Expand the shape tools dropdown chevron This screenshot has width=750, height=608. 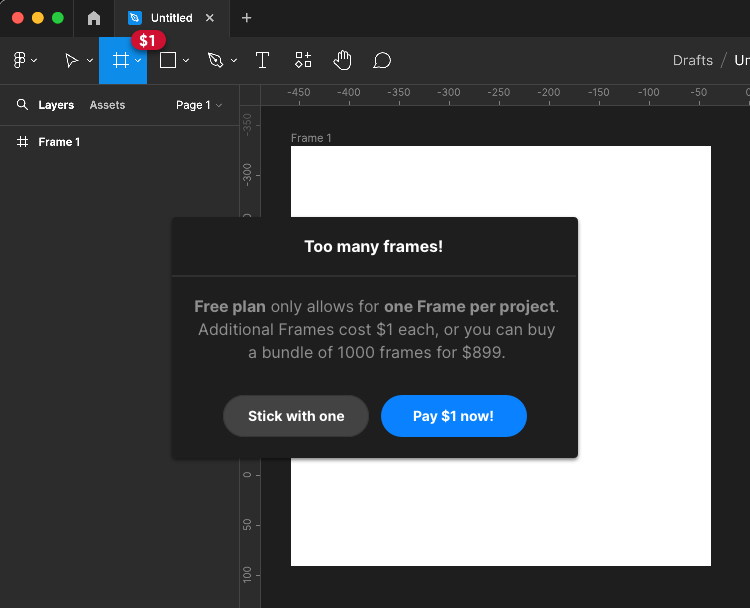tap(186, 60)
